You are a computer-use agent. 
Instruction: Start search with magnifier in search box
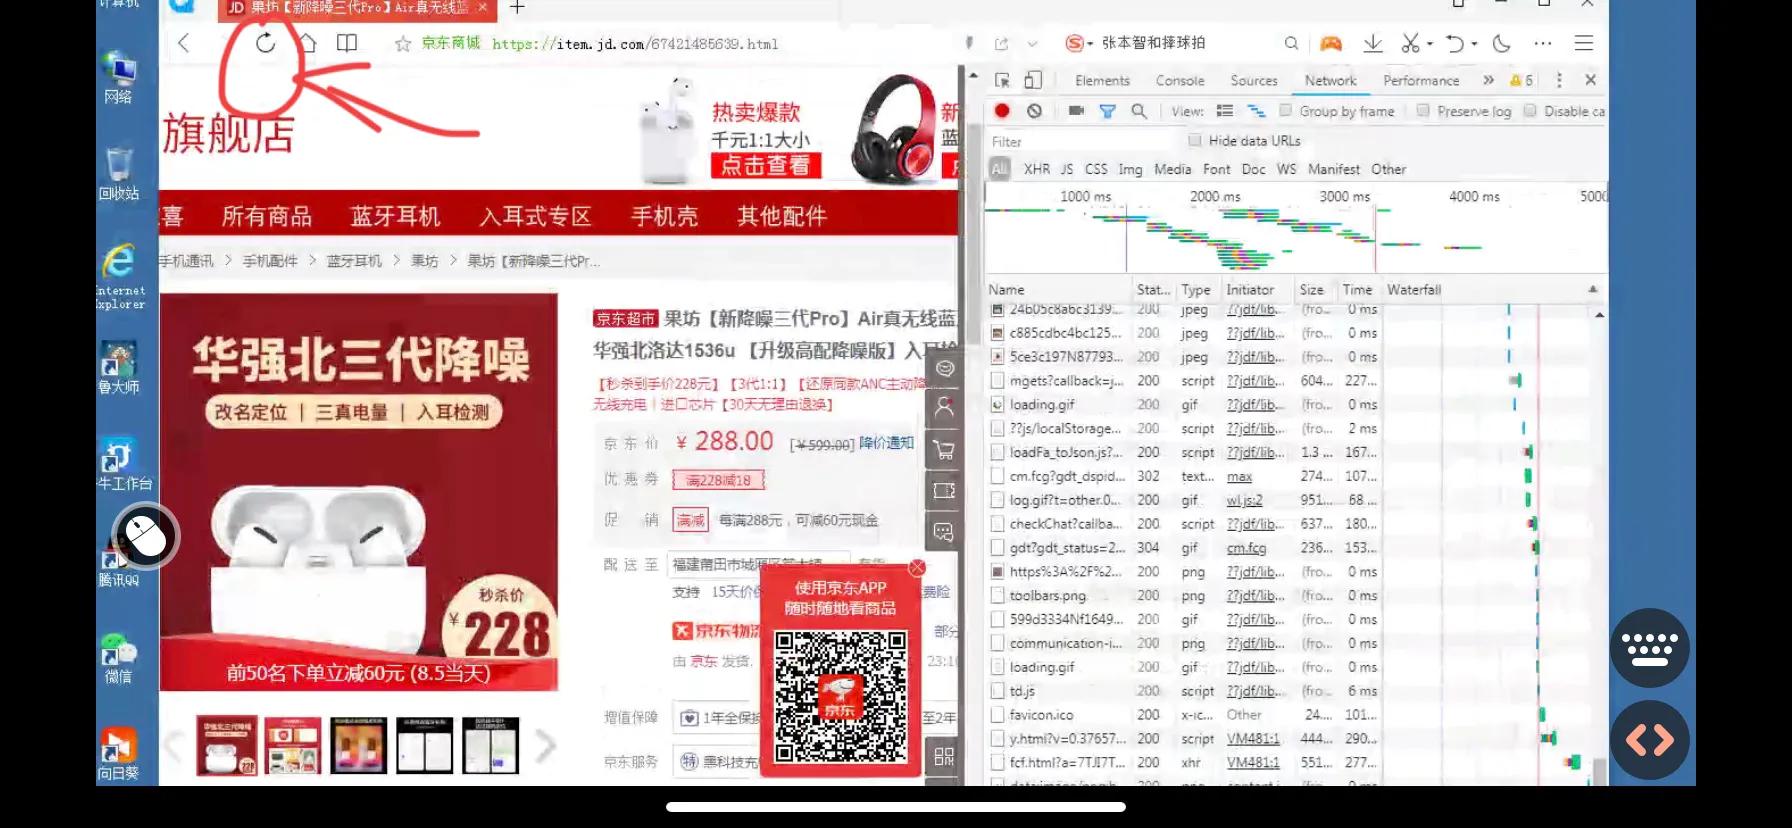click(1291, 43)
